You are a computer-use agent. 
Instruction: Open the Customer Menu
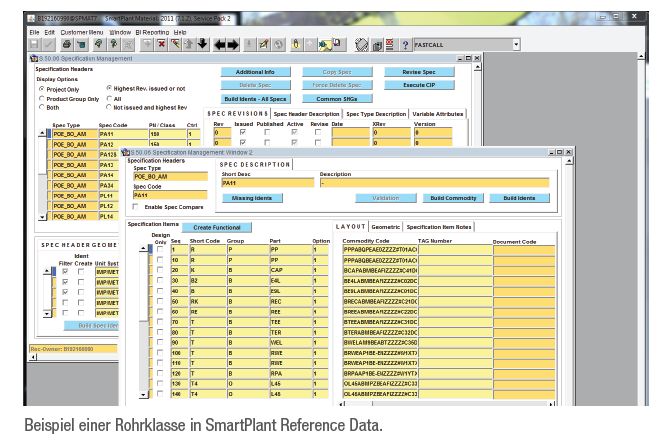(x=82, y=32)
